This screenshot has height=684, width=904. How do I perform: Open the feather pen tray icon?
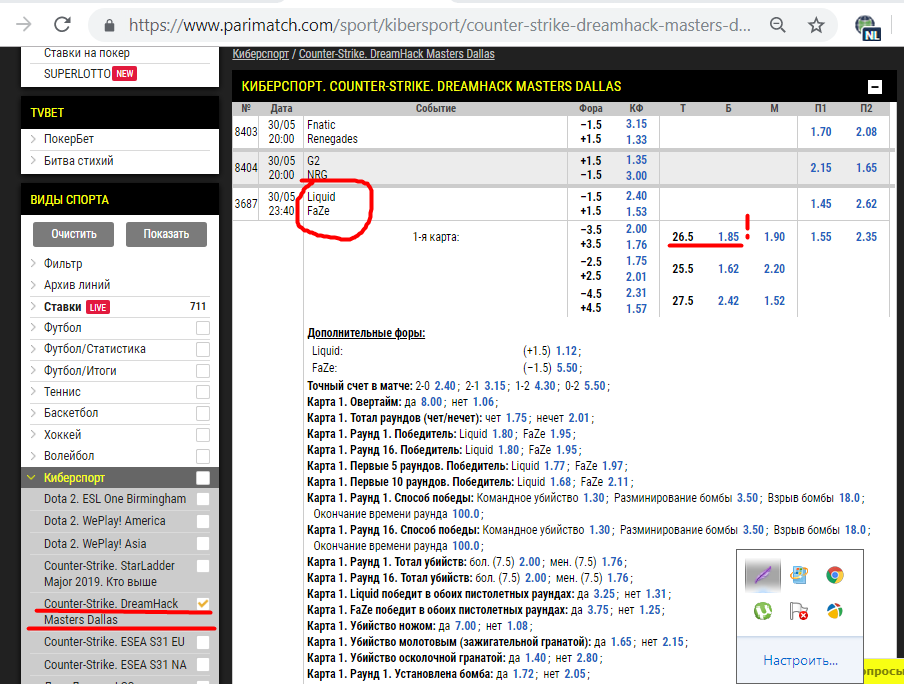tap(763, 575)
